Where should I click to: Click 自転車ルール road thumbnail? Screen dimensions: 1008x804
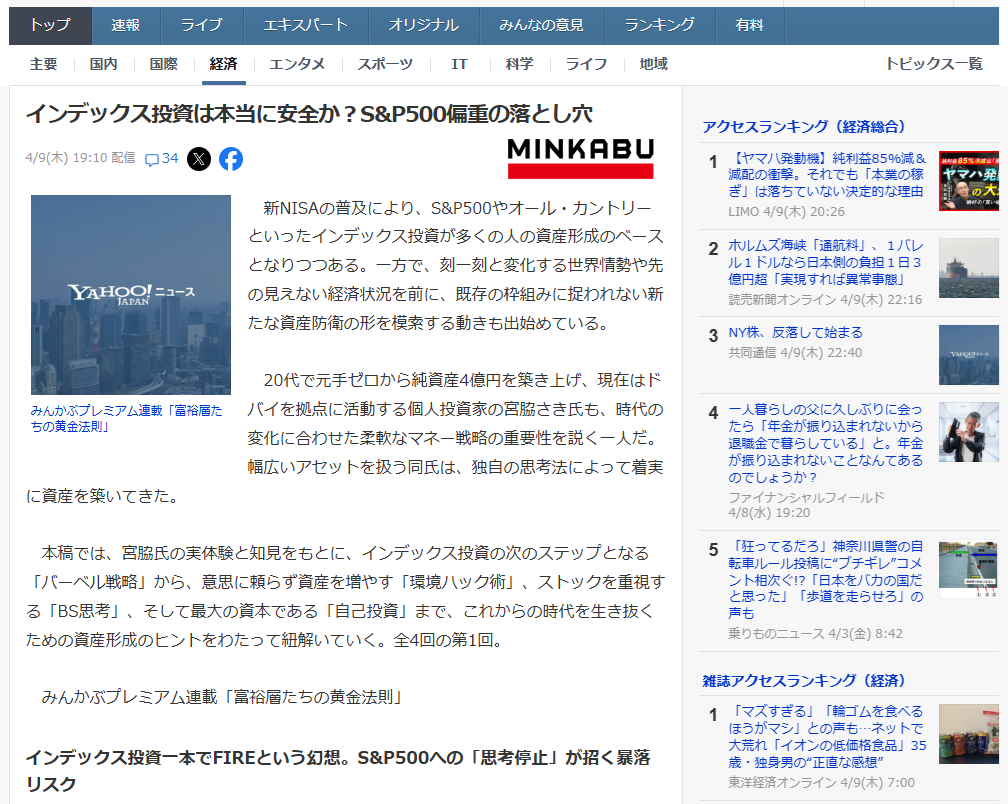tap(969, 569)
